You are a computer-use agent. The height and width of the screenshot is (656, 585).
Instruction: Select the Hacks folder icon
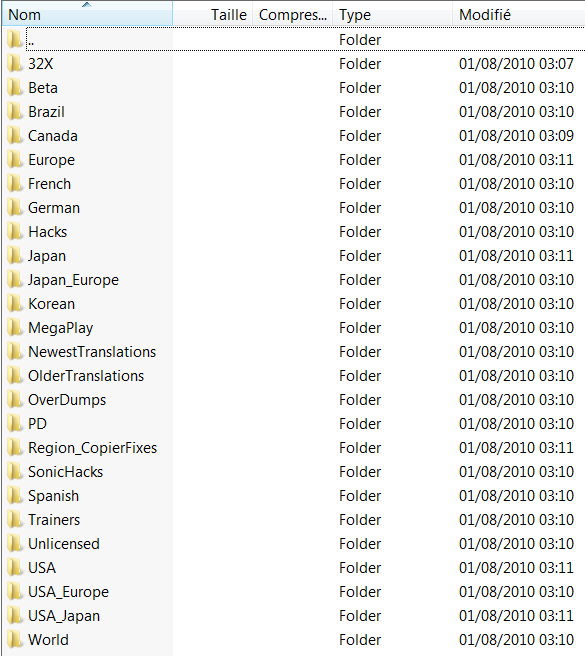(15, 232)
